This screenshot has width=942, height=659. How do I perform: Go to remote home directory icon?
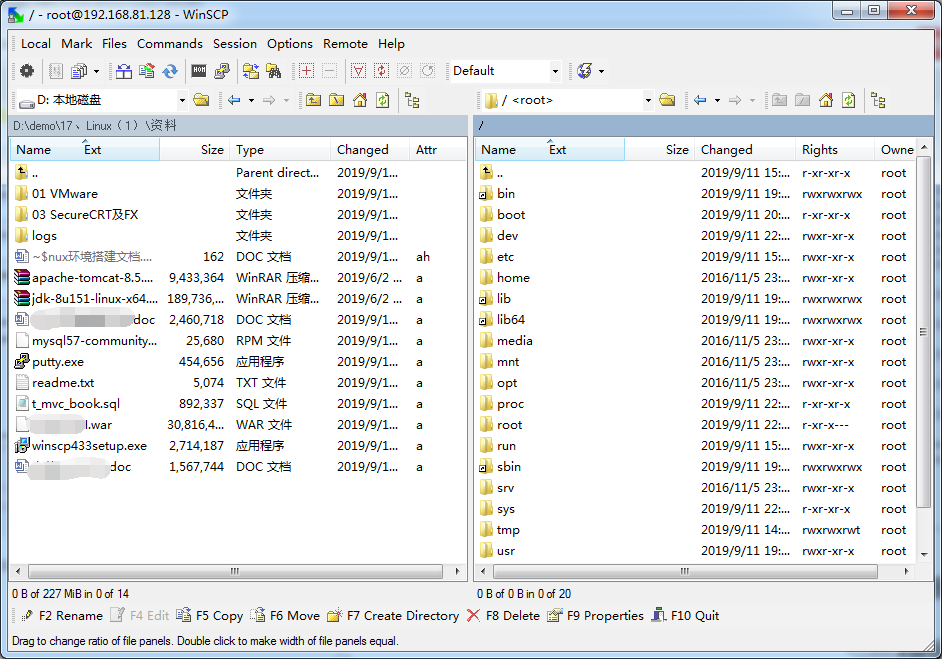click(x=826, y=100)
